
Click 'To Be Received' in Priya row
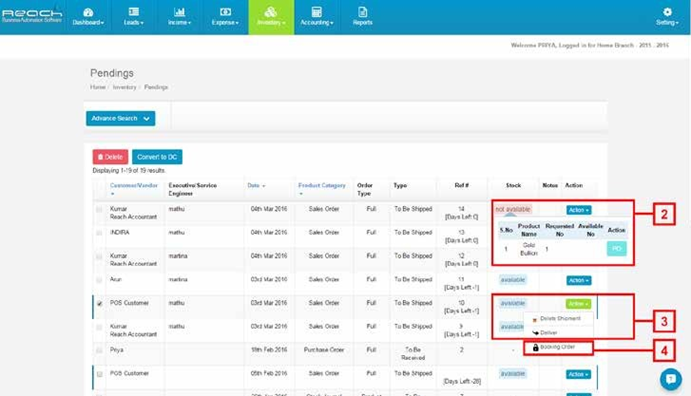413,354
